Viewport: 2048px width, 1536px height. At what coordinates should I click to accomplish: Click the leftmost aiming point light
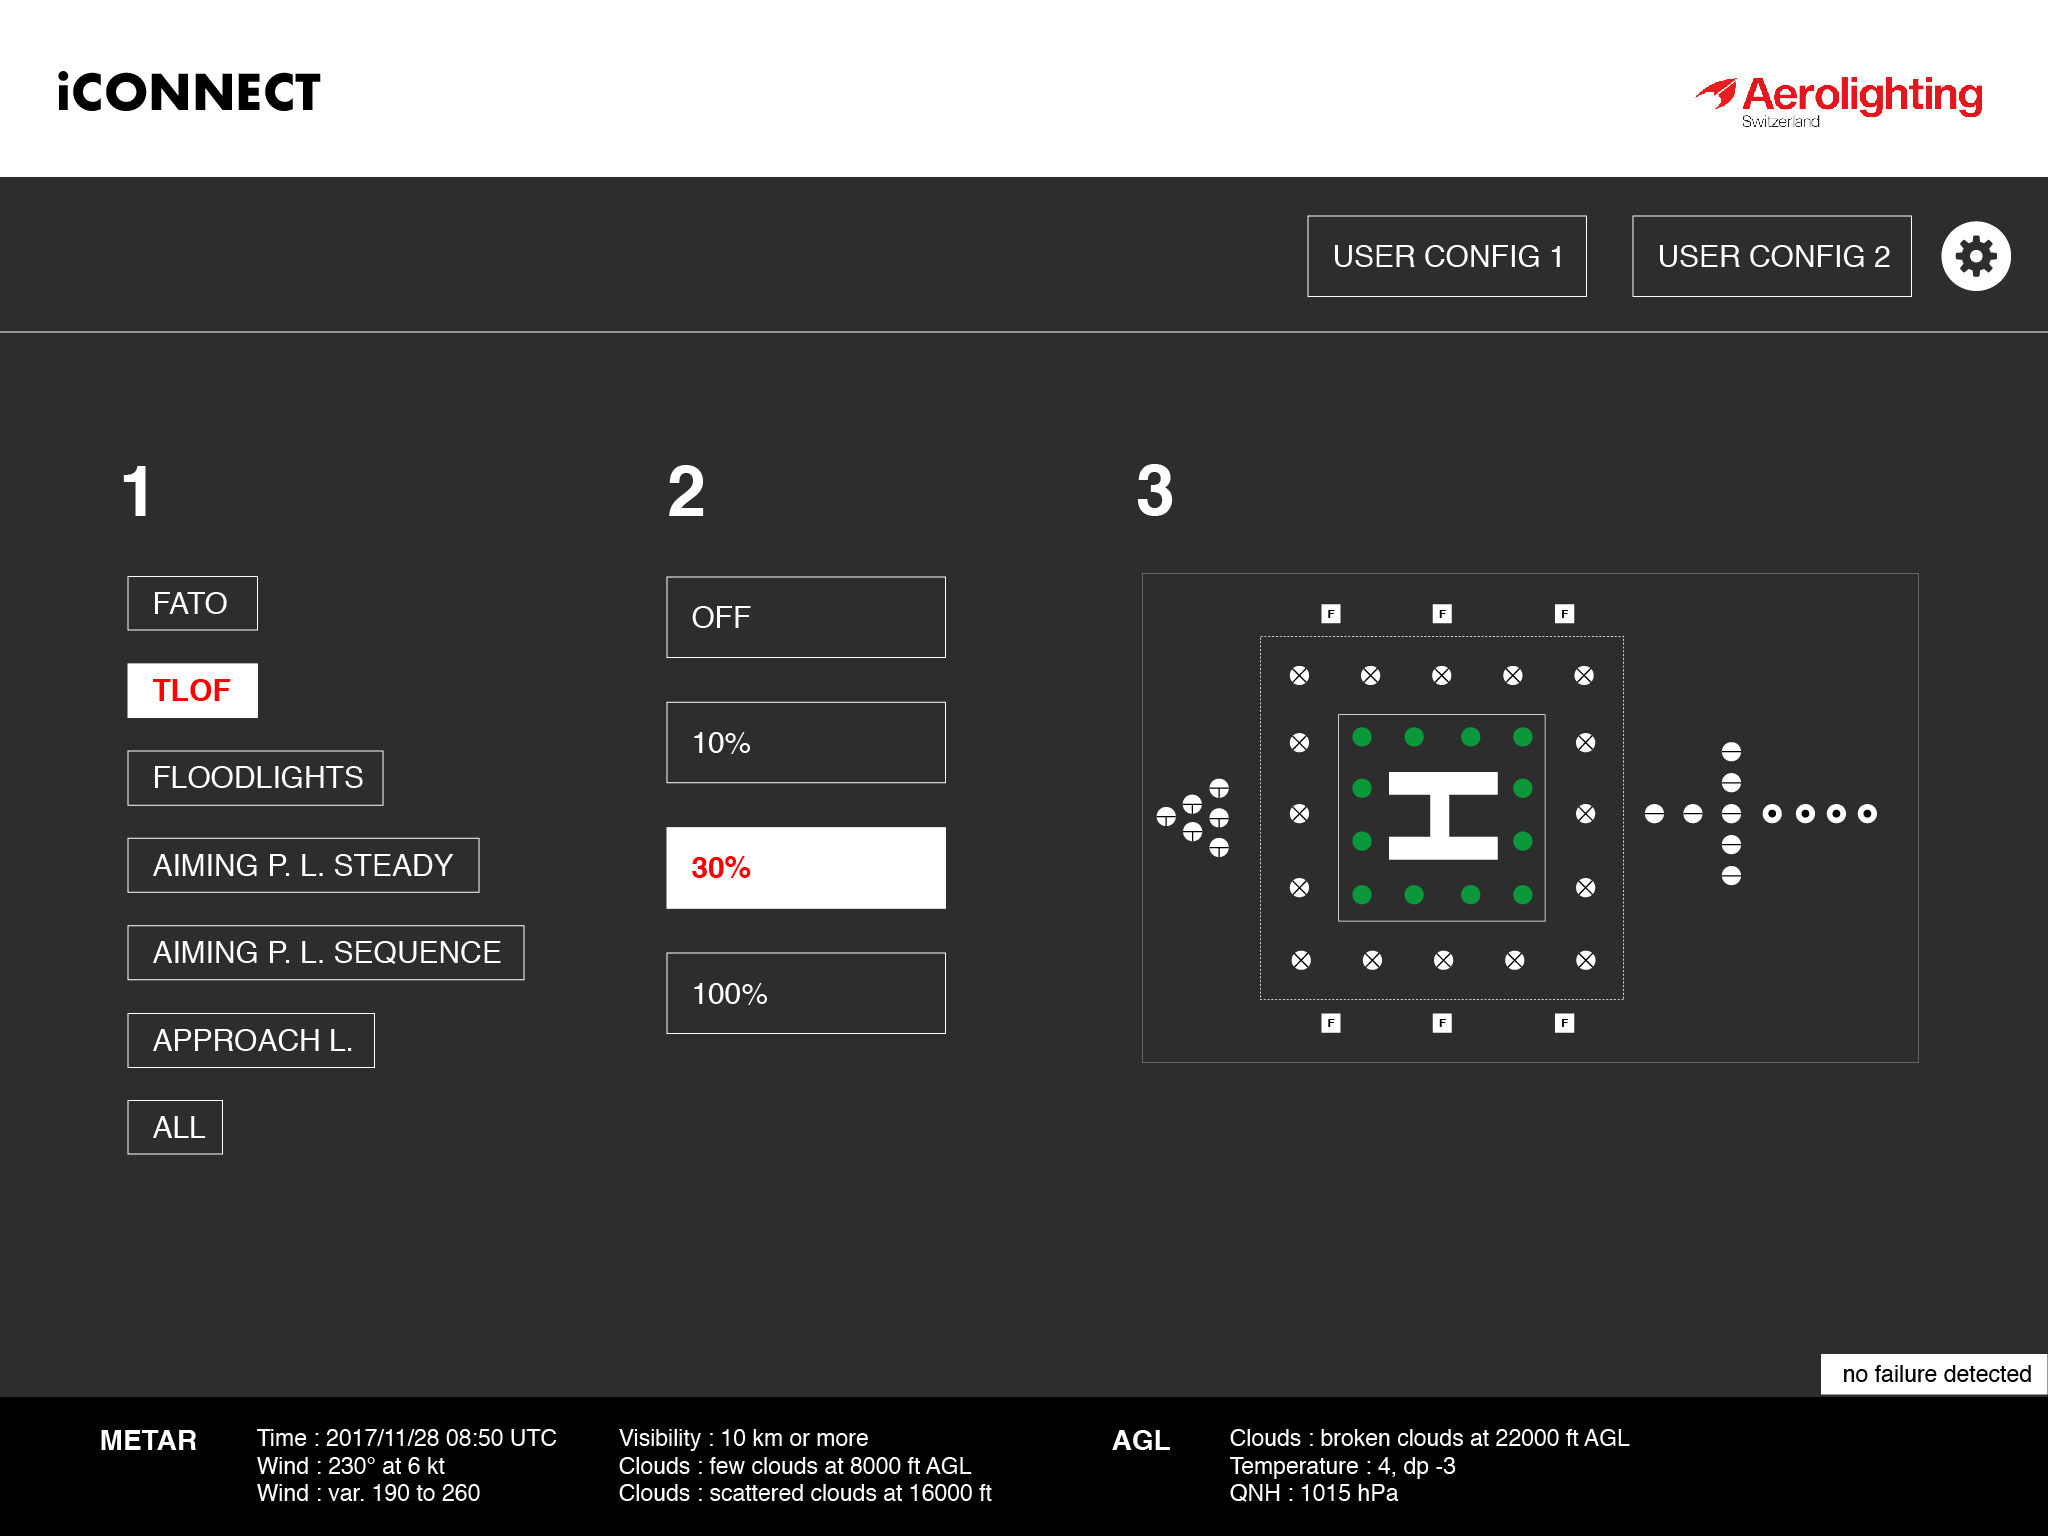pyautogui.click(x=1166, y=817)
